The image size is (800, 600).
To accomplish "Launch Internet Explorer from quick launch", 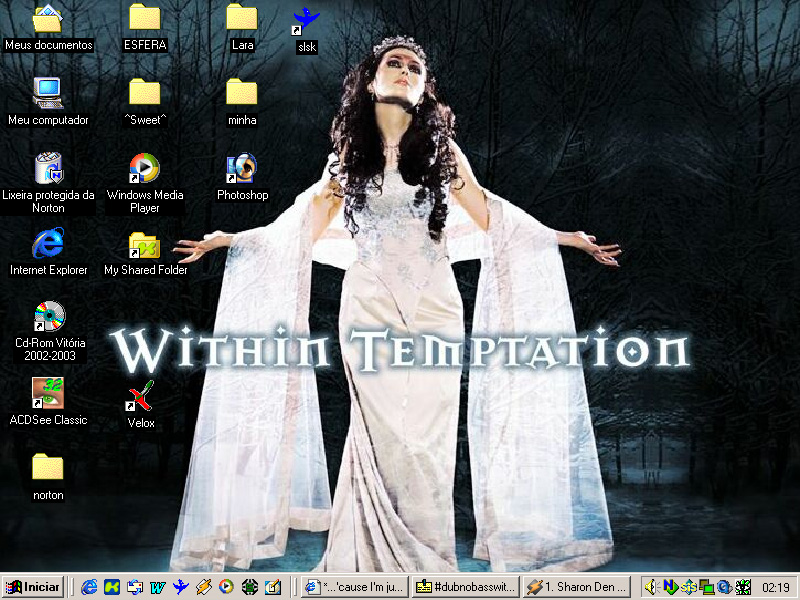I will click(x=89, y=587).
